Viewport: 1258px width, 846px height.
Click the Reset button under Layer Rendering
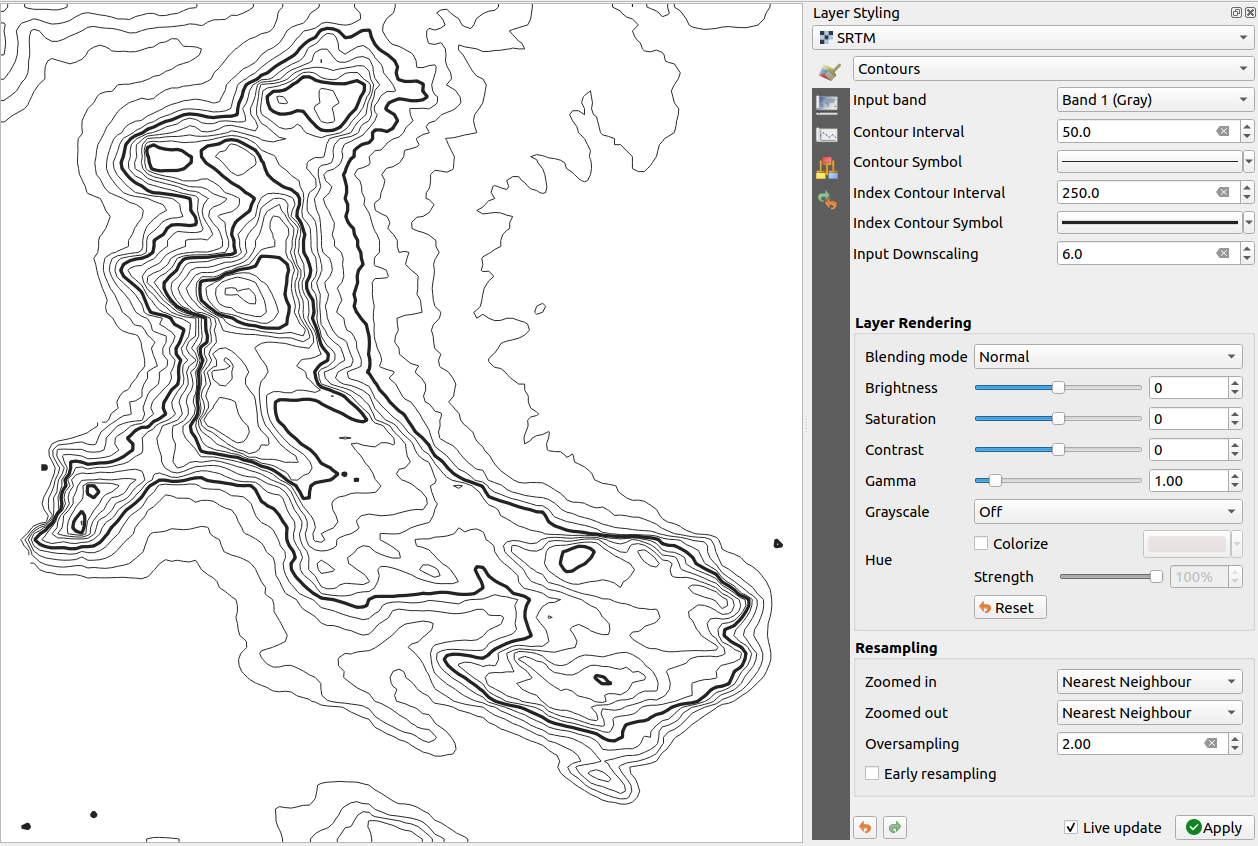click(1009, 607)
